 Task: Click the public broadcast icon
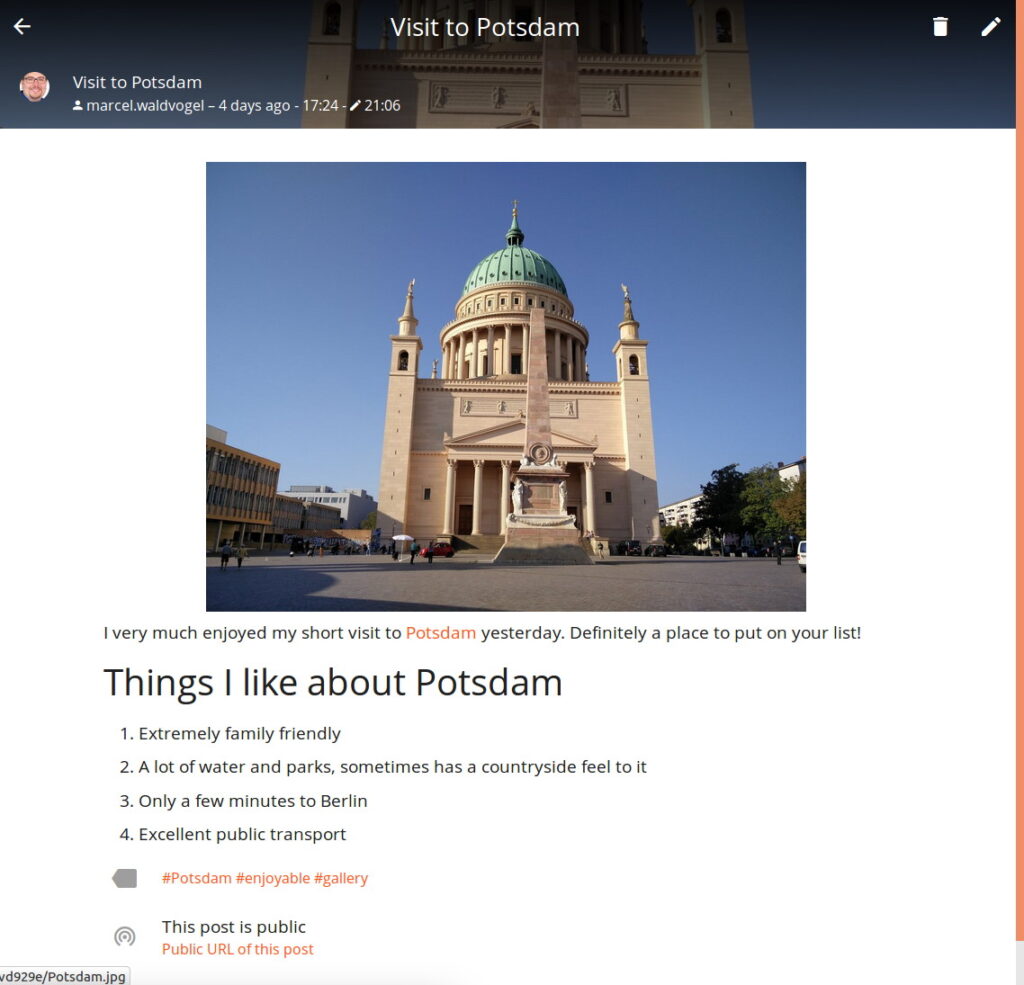tap(125, 937)
